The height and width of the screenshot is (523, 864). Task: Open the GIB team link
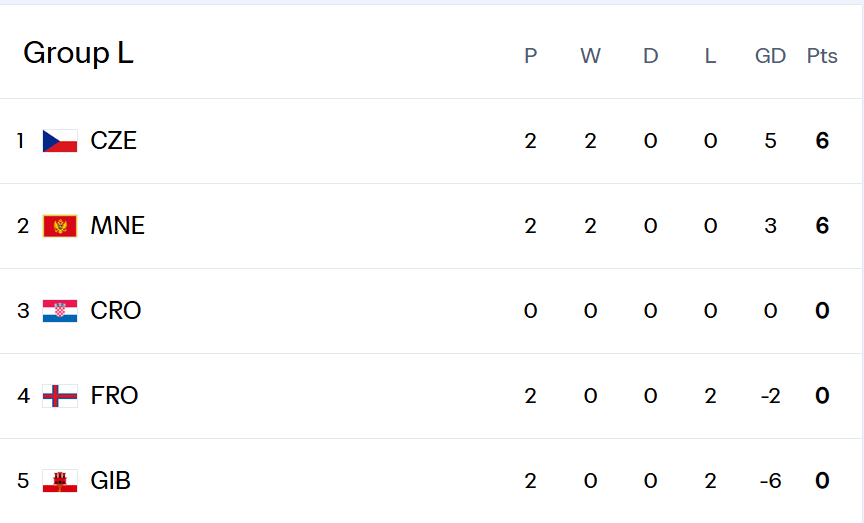click(x=110, y=481)
